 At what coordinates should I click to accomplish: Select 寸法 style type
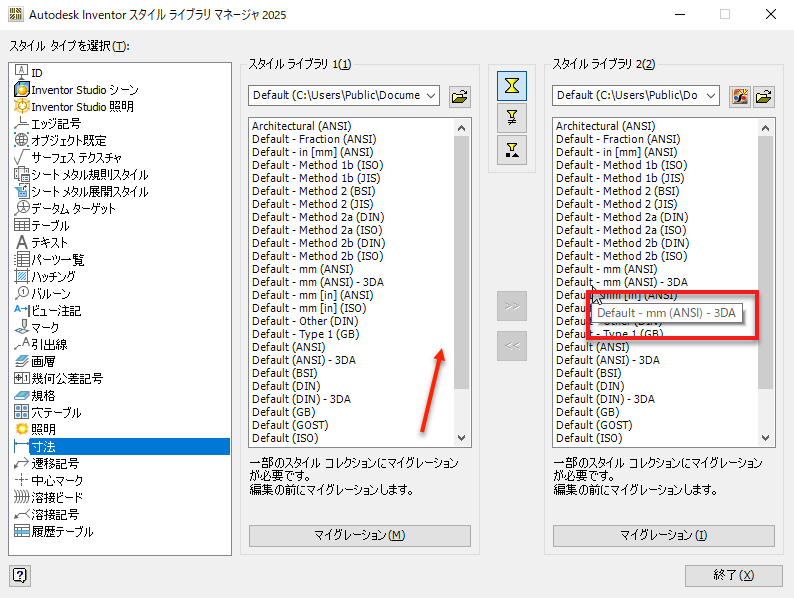(x=122, y=447)
